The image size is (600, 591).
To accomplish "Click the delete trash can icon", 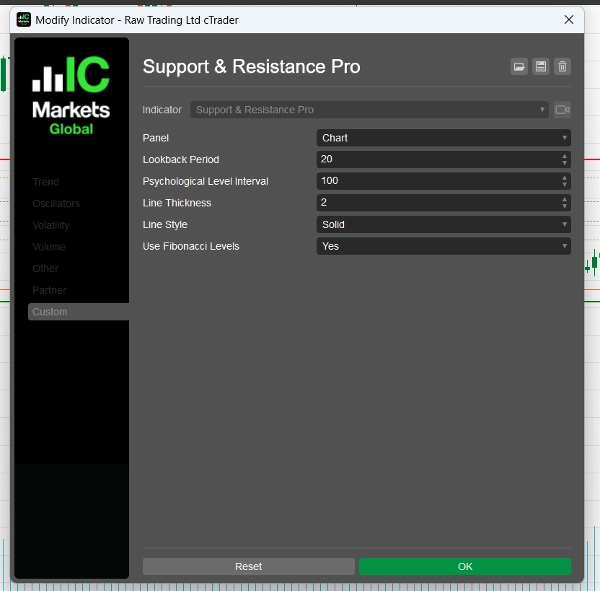I will 562,67.
